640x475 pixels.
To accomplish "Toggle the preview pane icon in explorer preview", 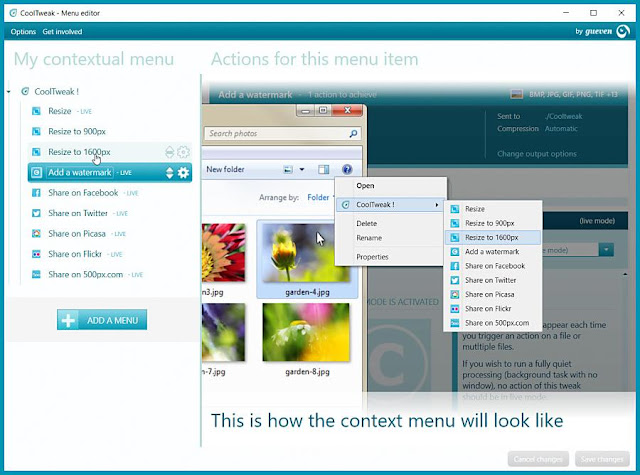I will [324, 169].
